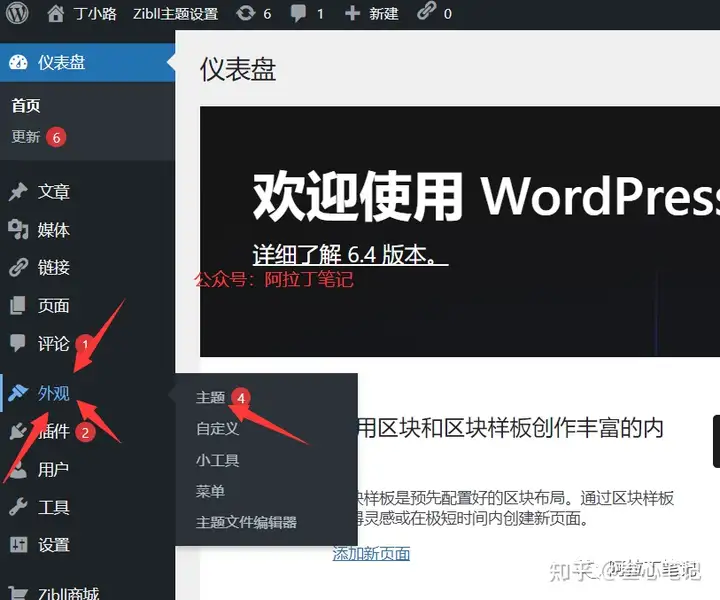Open the 工具 menu
The width and height of the screenshot is (720, 600).
pos(54,507)
